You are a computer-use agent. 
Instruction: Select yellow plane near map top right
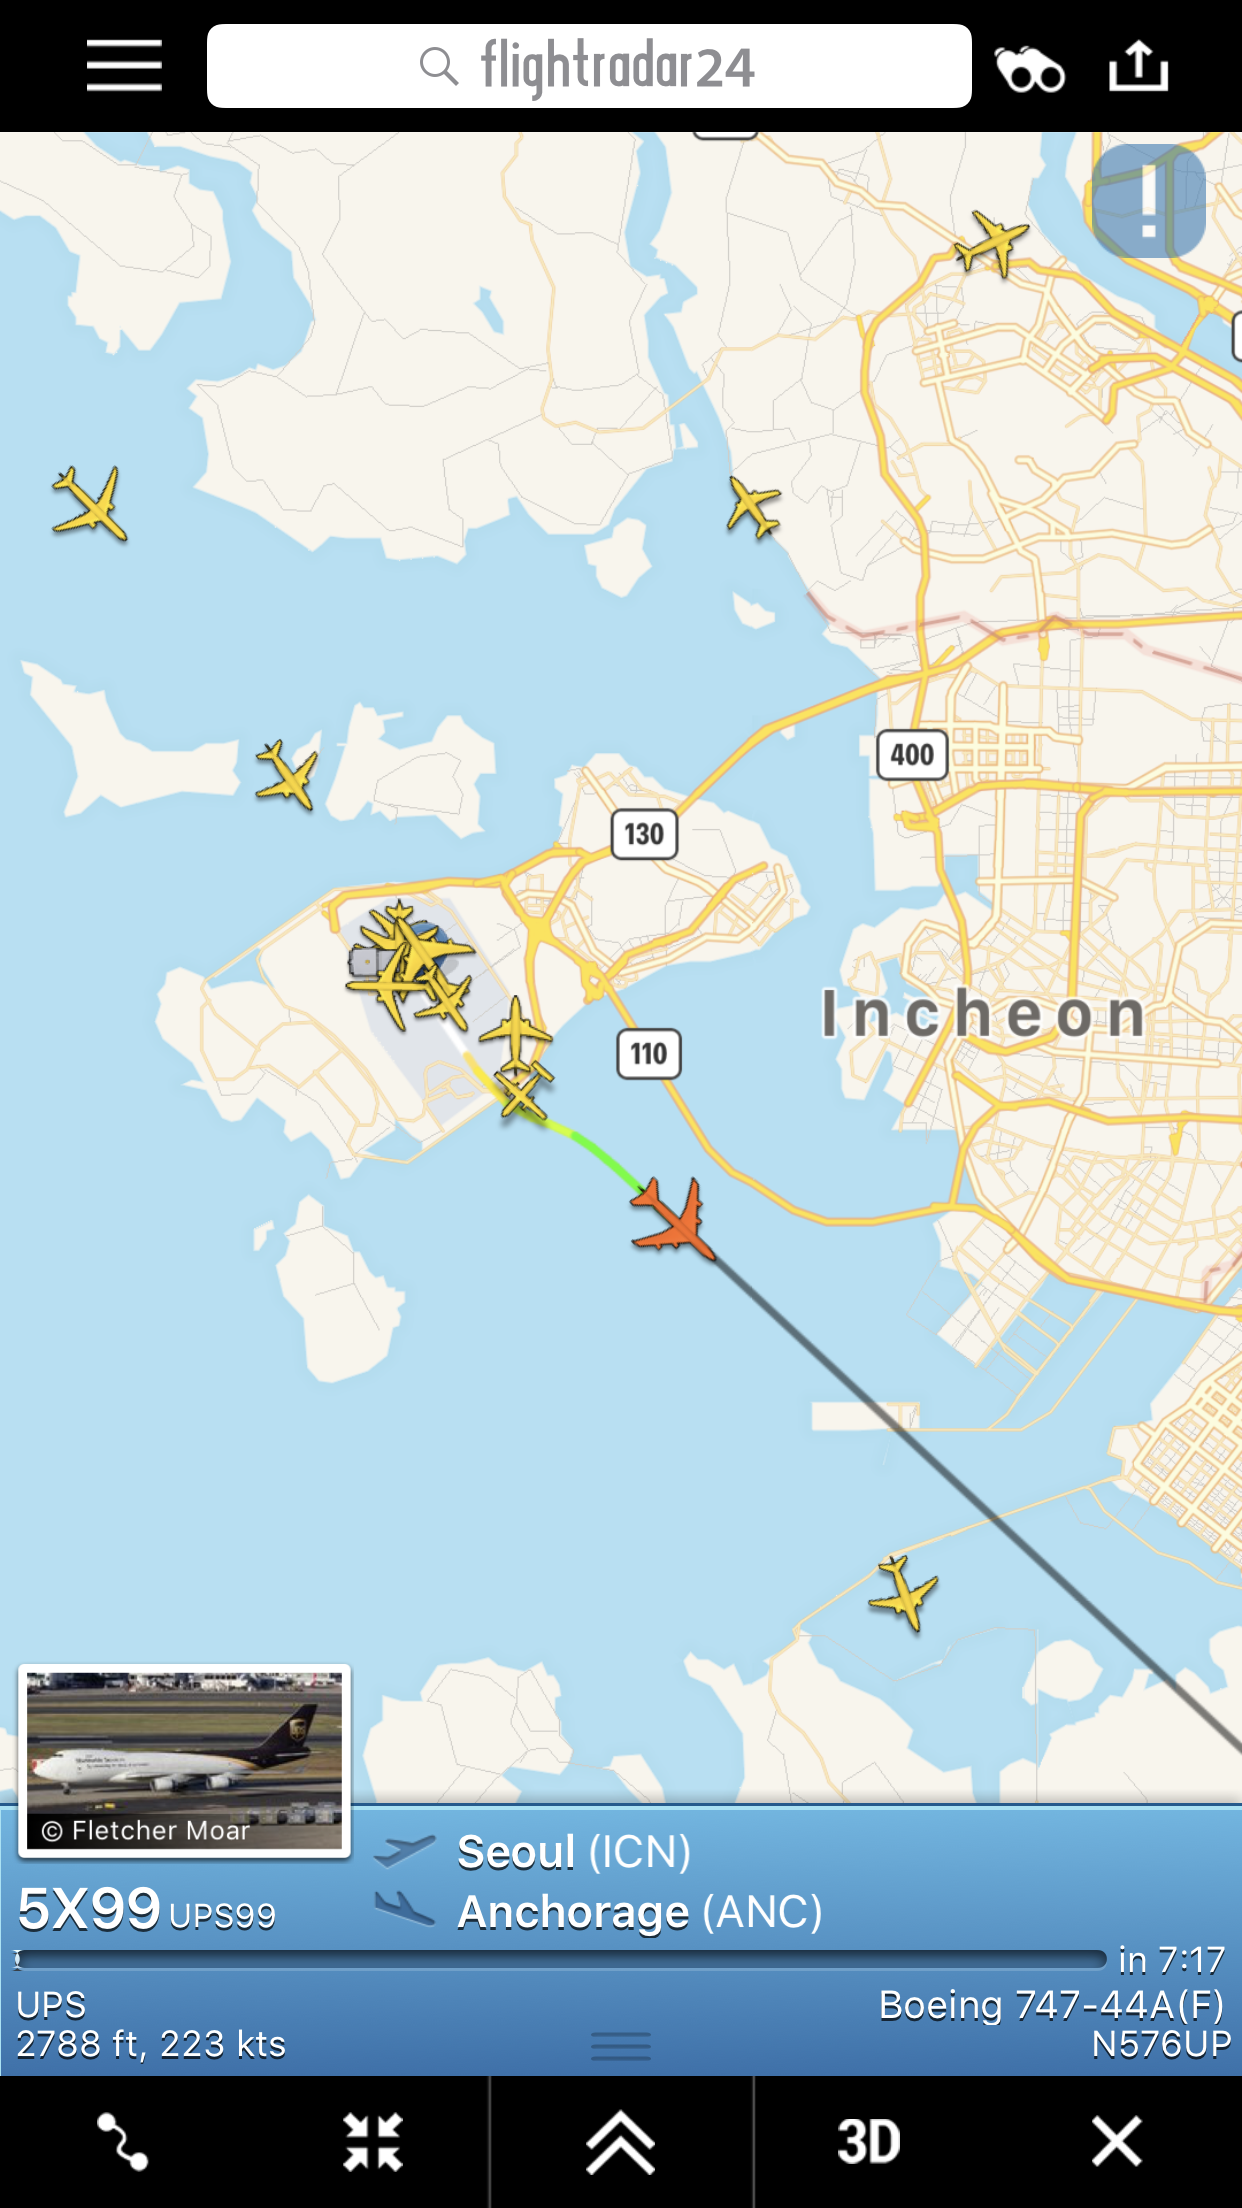click(x=991, y=242)
